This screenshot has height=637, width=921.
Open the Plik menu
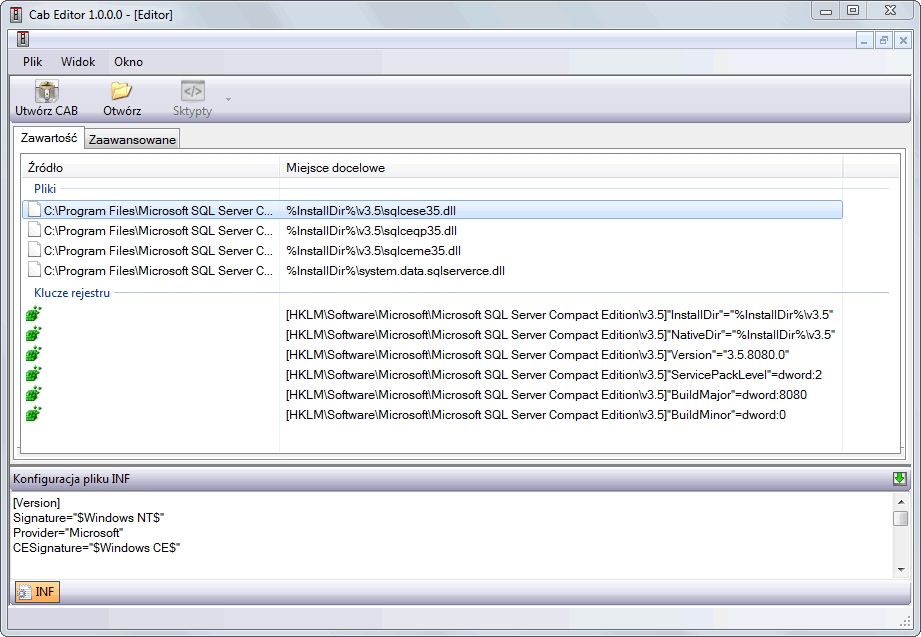click(x=33, y=62)
